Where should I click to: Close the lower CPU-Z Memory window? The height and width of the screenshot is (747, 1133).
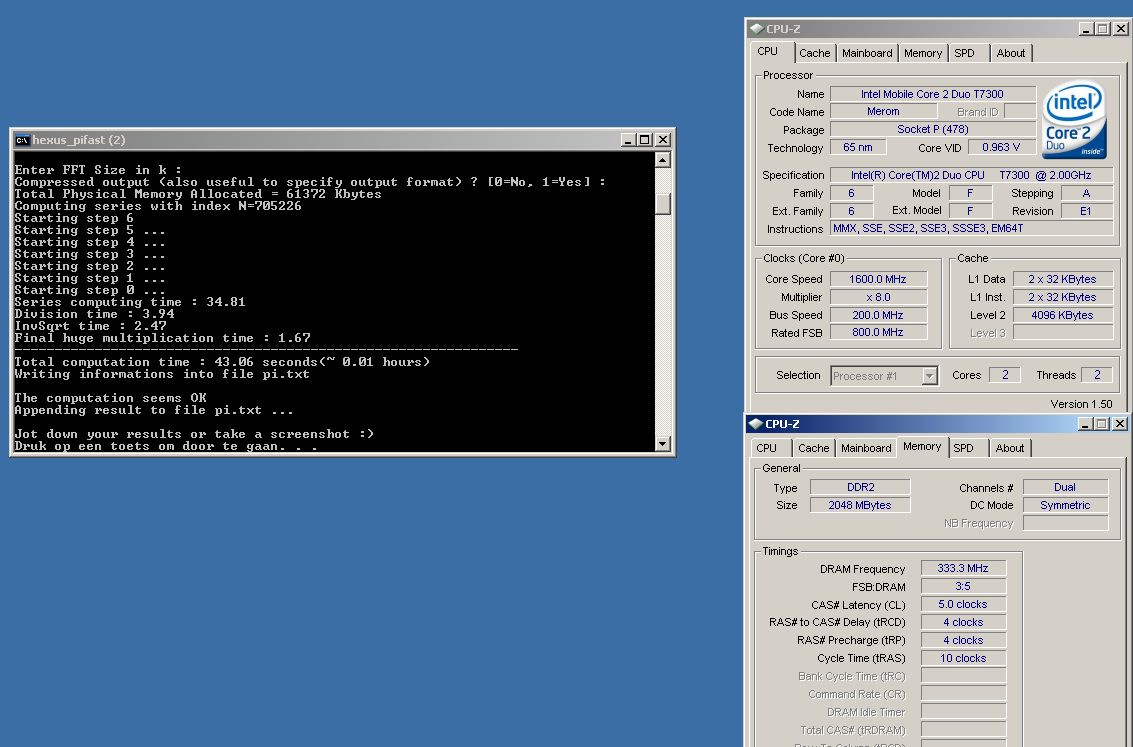(x=1120, y=424)
